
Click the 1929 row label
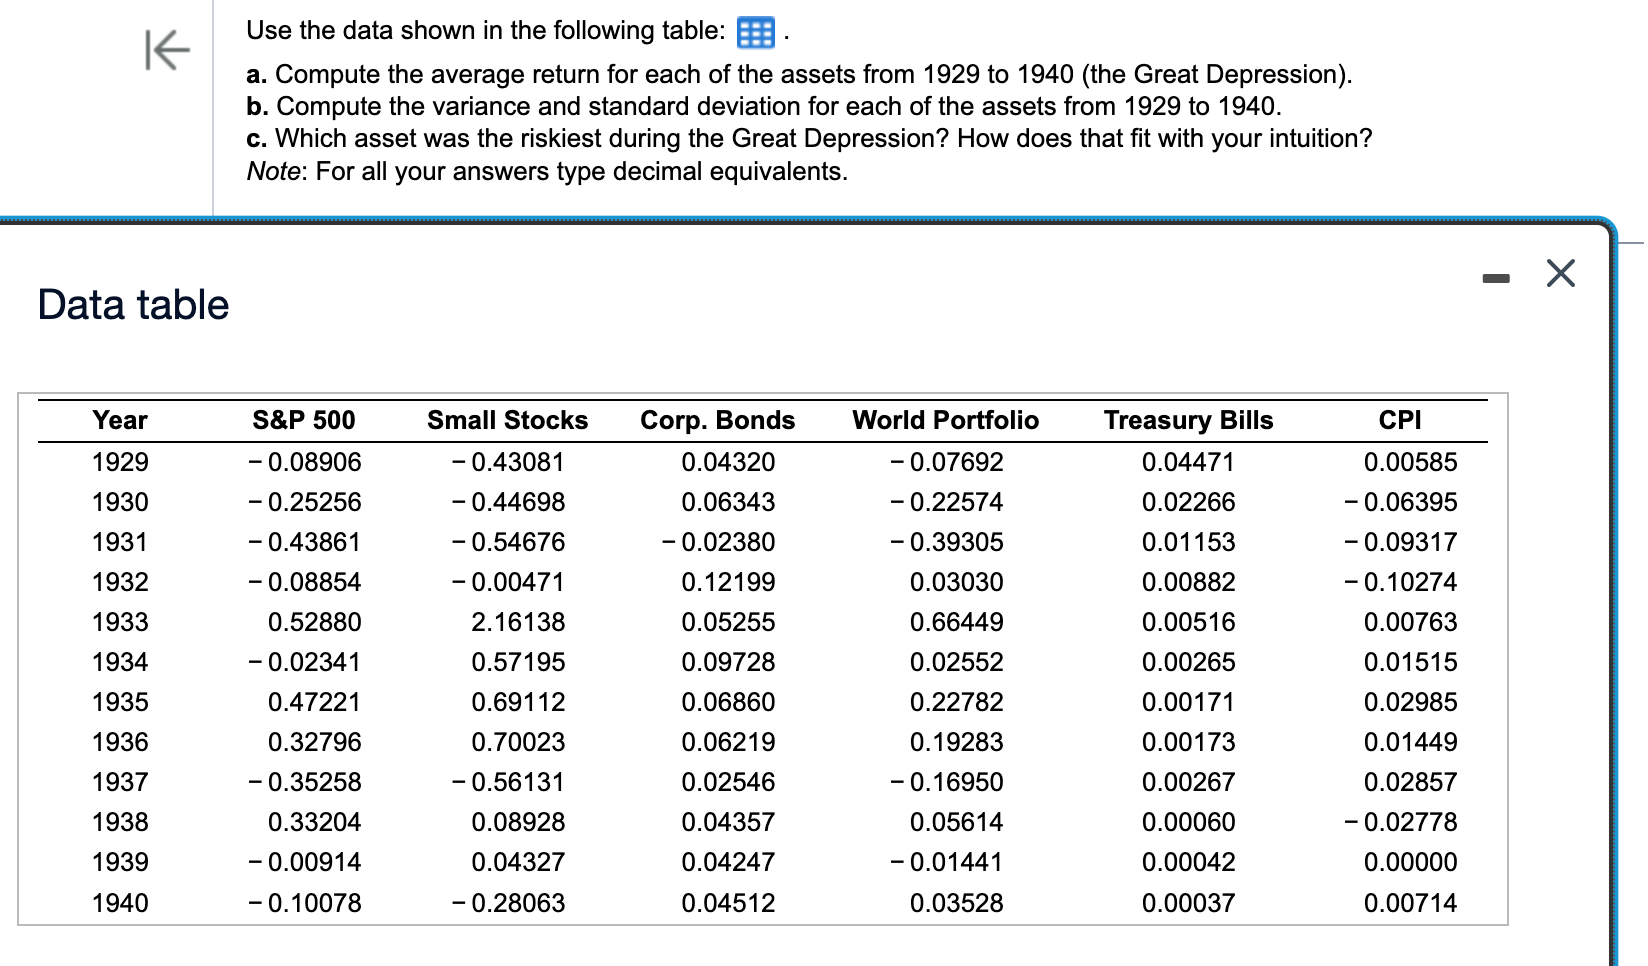[119, 461]
